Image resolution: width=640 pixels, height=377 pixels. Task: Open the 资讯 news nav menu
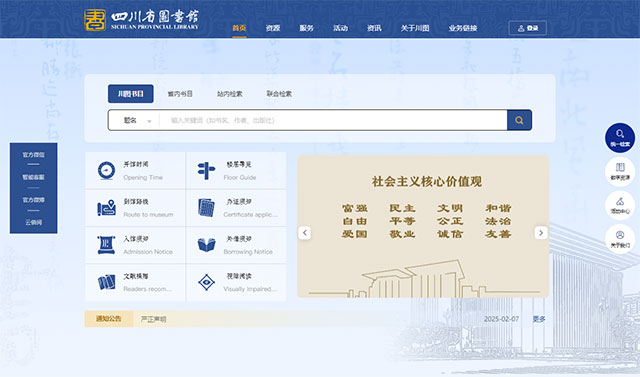374,28
